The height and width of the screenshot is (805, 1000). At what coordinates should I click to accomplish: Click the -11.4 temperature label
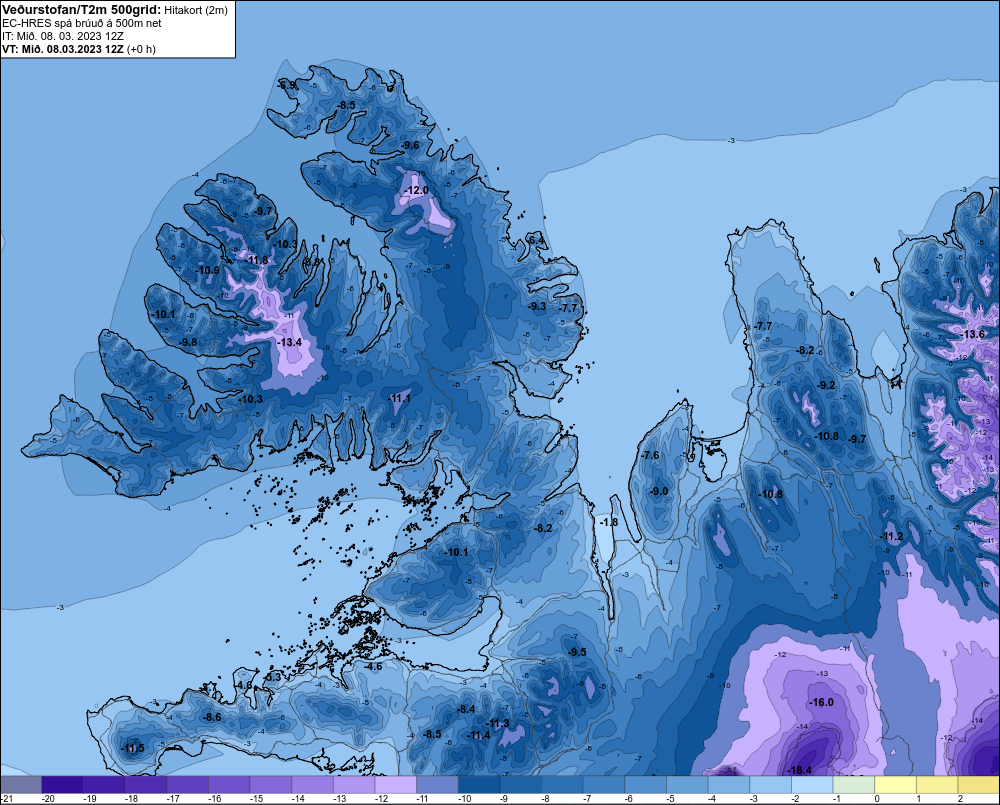pos(478,735)
